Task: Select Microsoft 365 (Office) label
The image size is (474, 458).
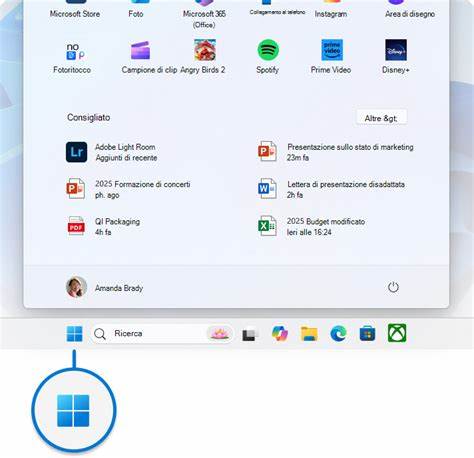Action: coord(204,19)
